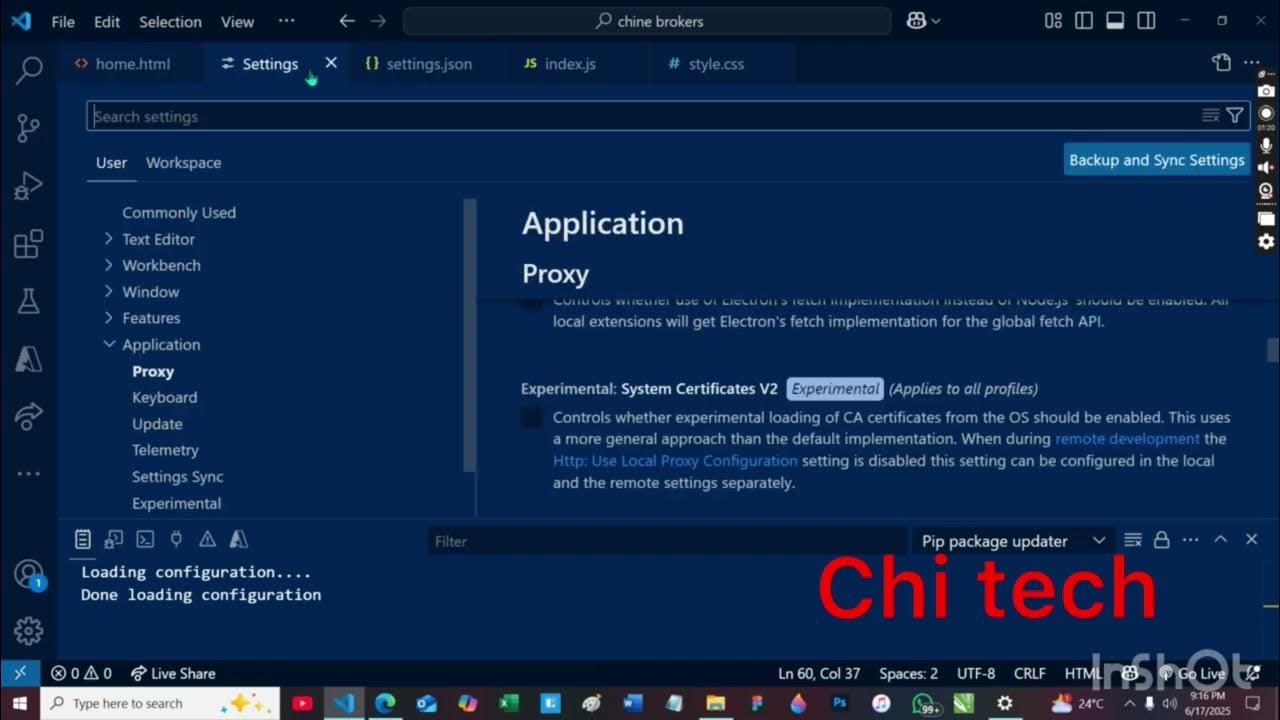The image size is (1280, 720).
Task: Toggle the Live Share status bar item
Action: tap(172, 673)
